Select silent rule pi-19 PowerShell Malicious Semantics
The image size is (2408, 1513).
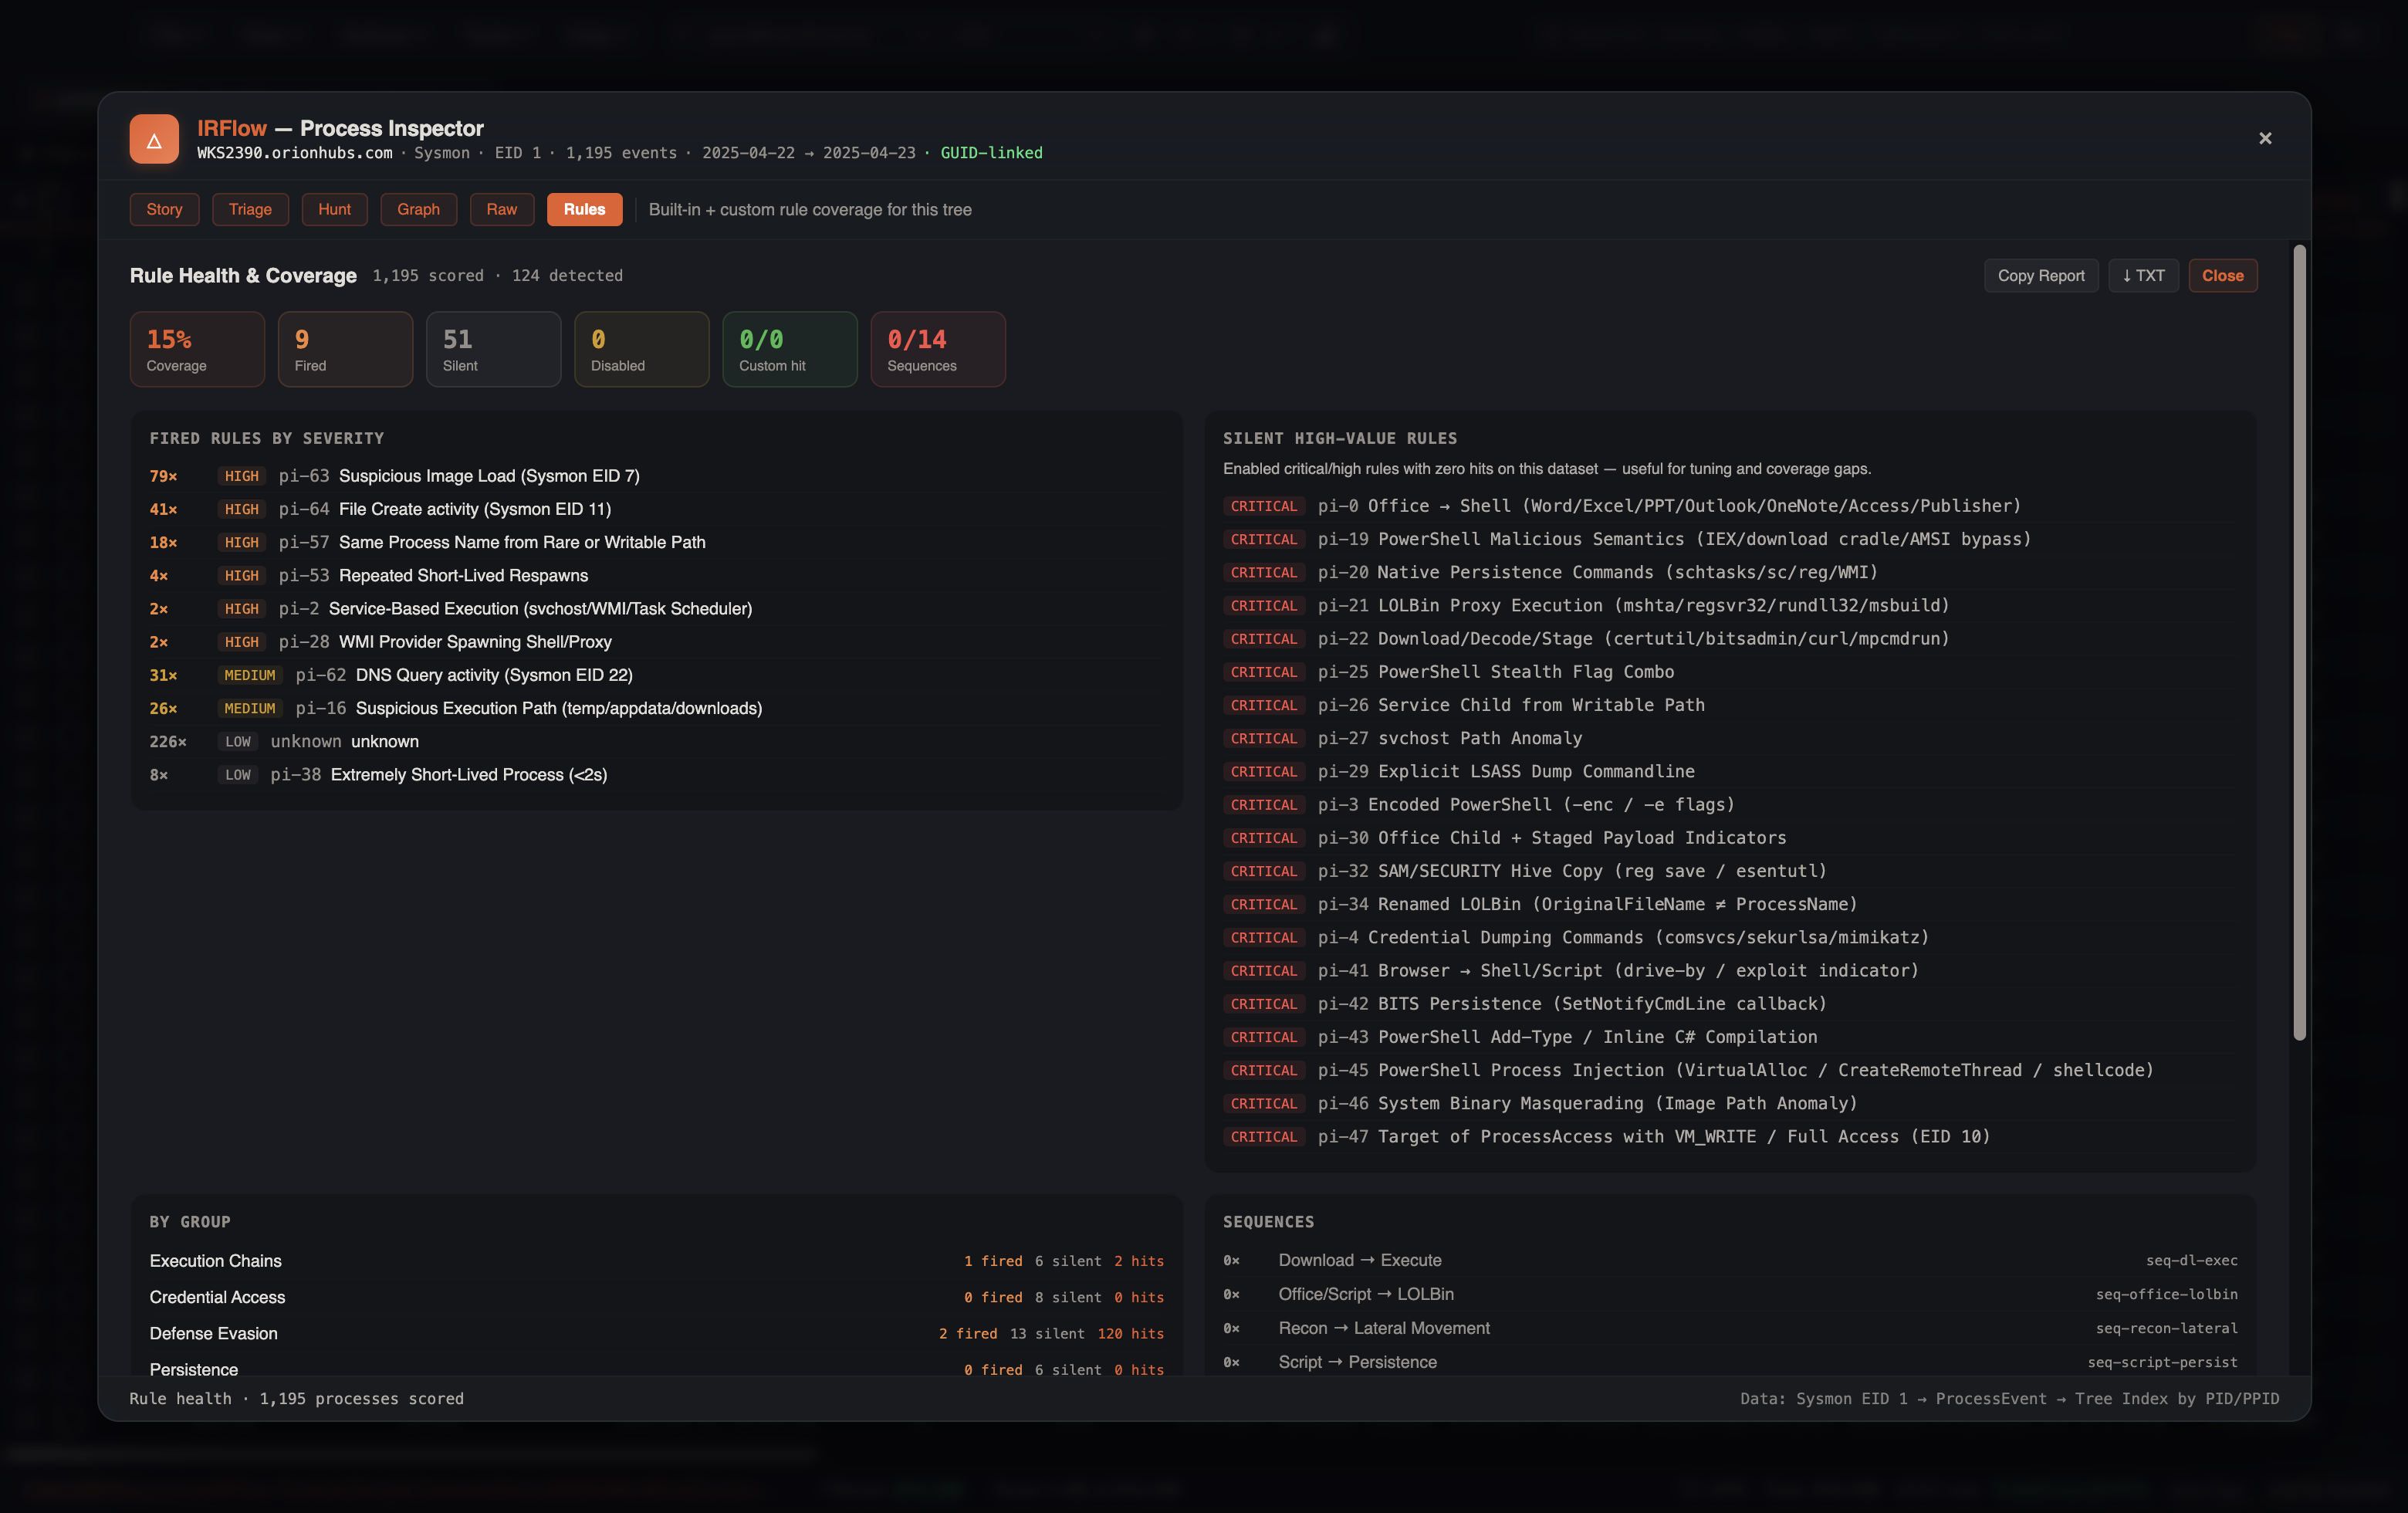click(1730, 539)
